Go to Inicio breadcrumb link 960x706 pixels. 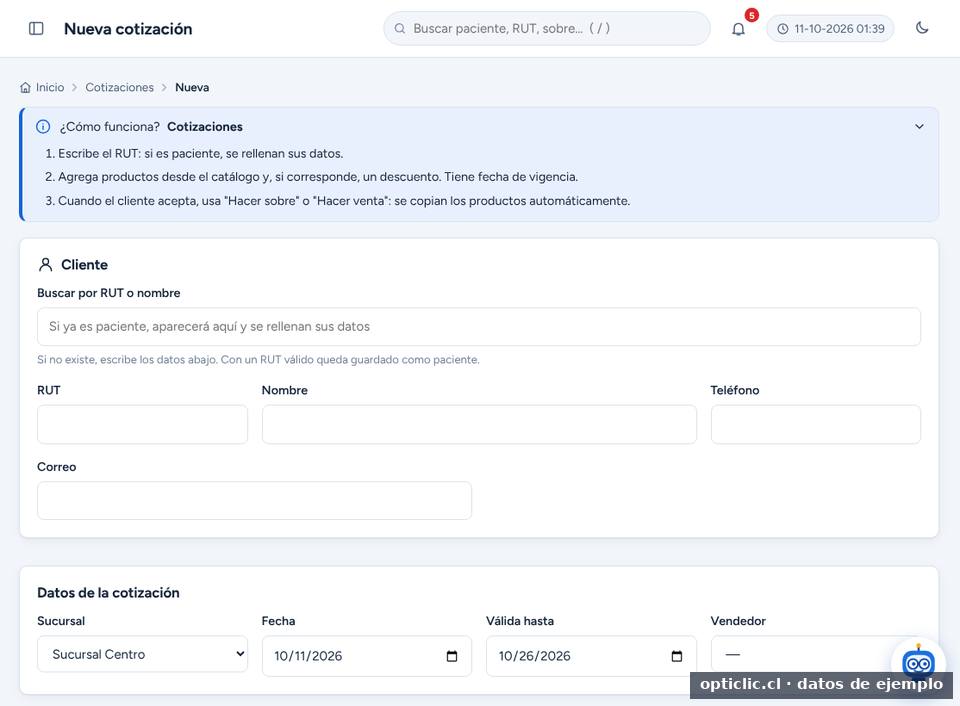(50, 88)
